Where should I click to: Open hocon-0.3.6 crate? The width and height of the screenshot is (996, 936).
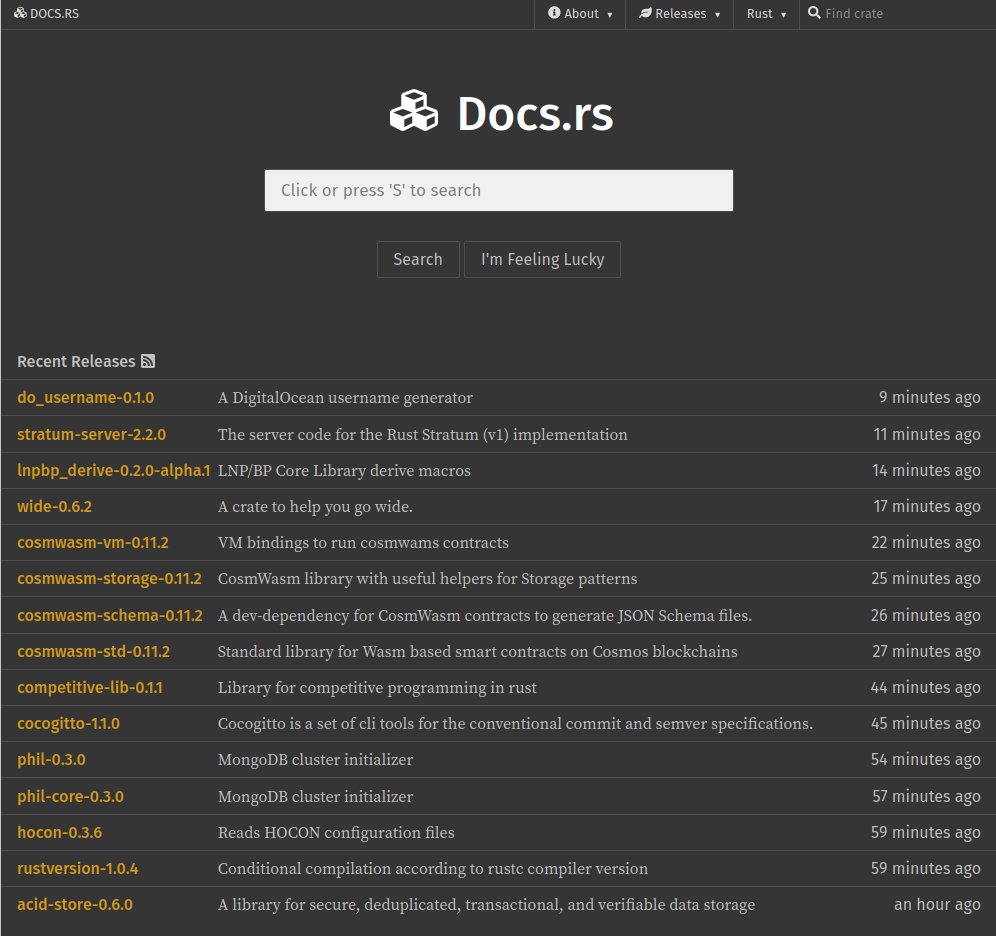tap(60, 832)
